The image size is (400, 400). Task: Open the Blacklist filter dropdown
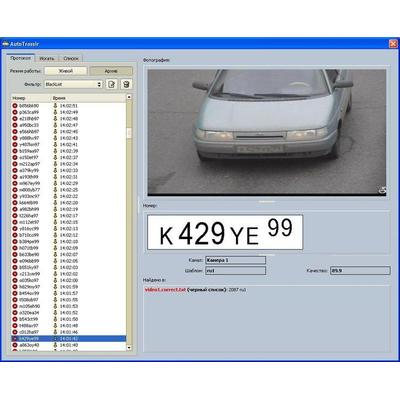73,84
